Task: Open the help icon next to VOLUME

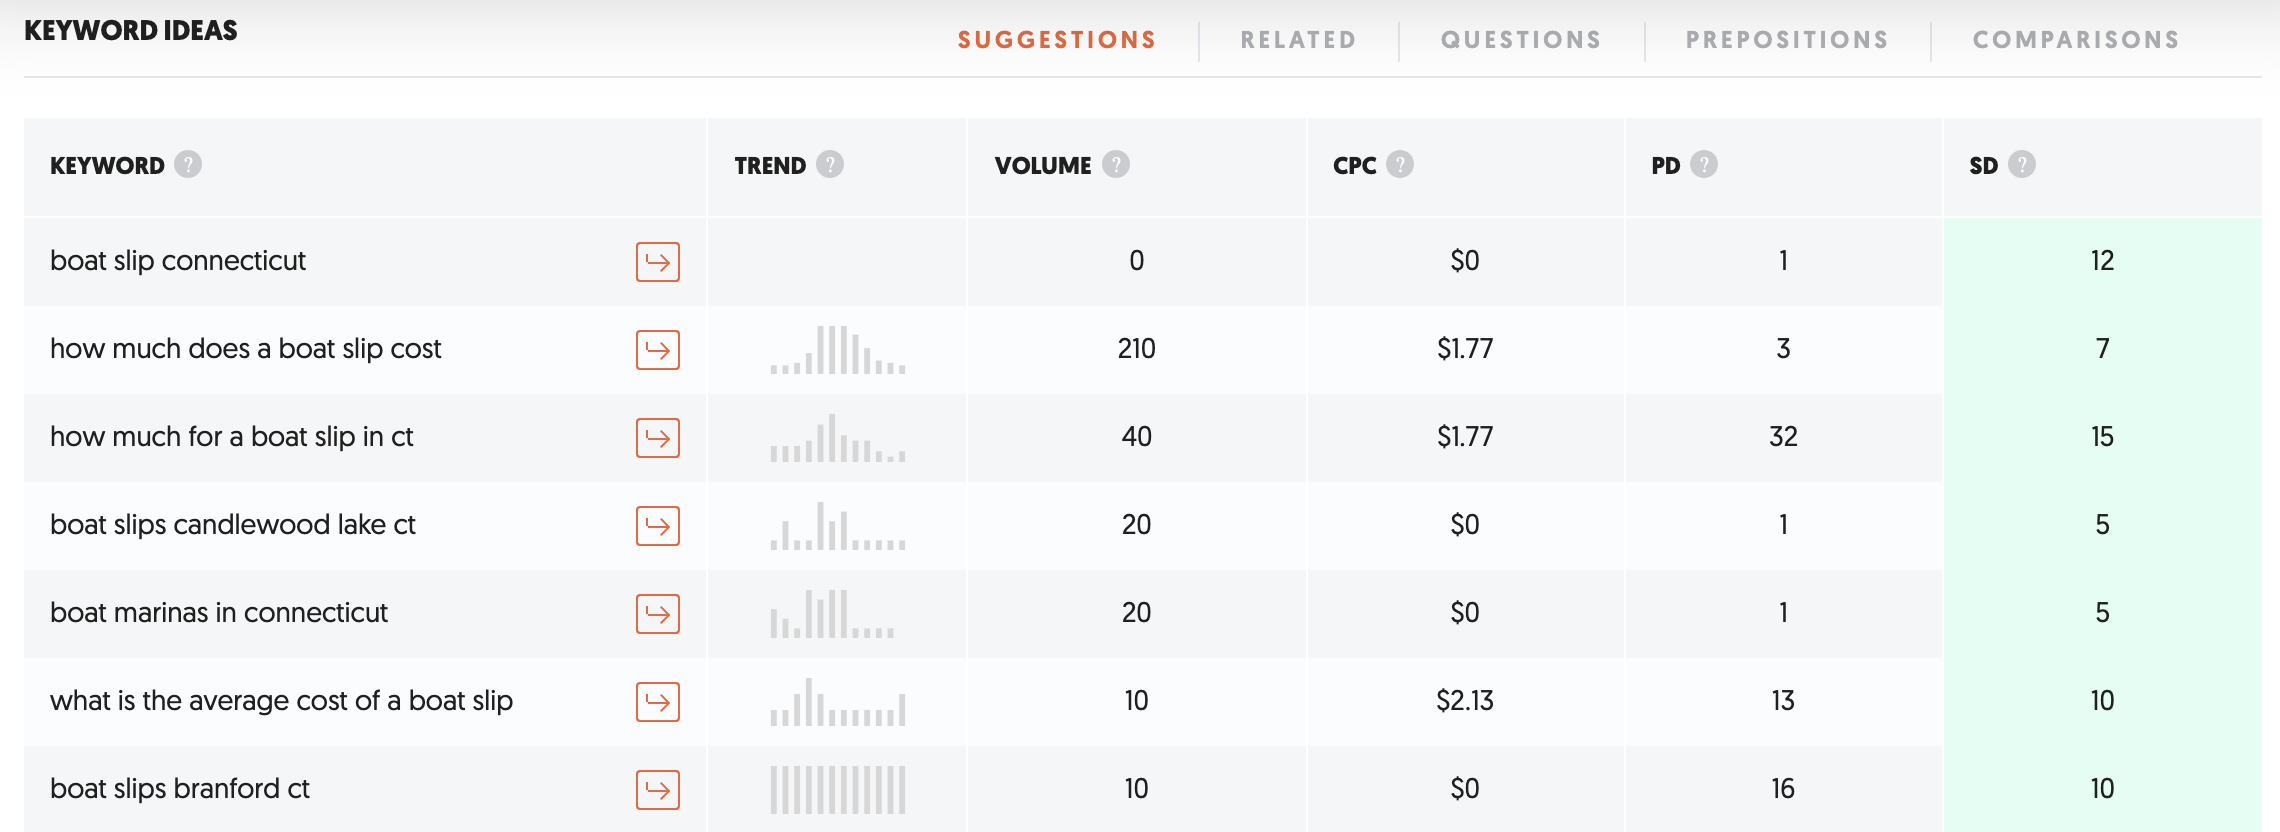Action: pos(1116,164)
